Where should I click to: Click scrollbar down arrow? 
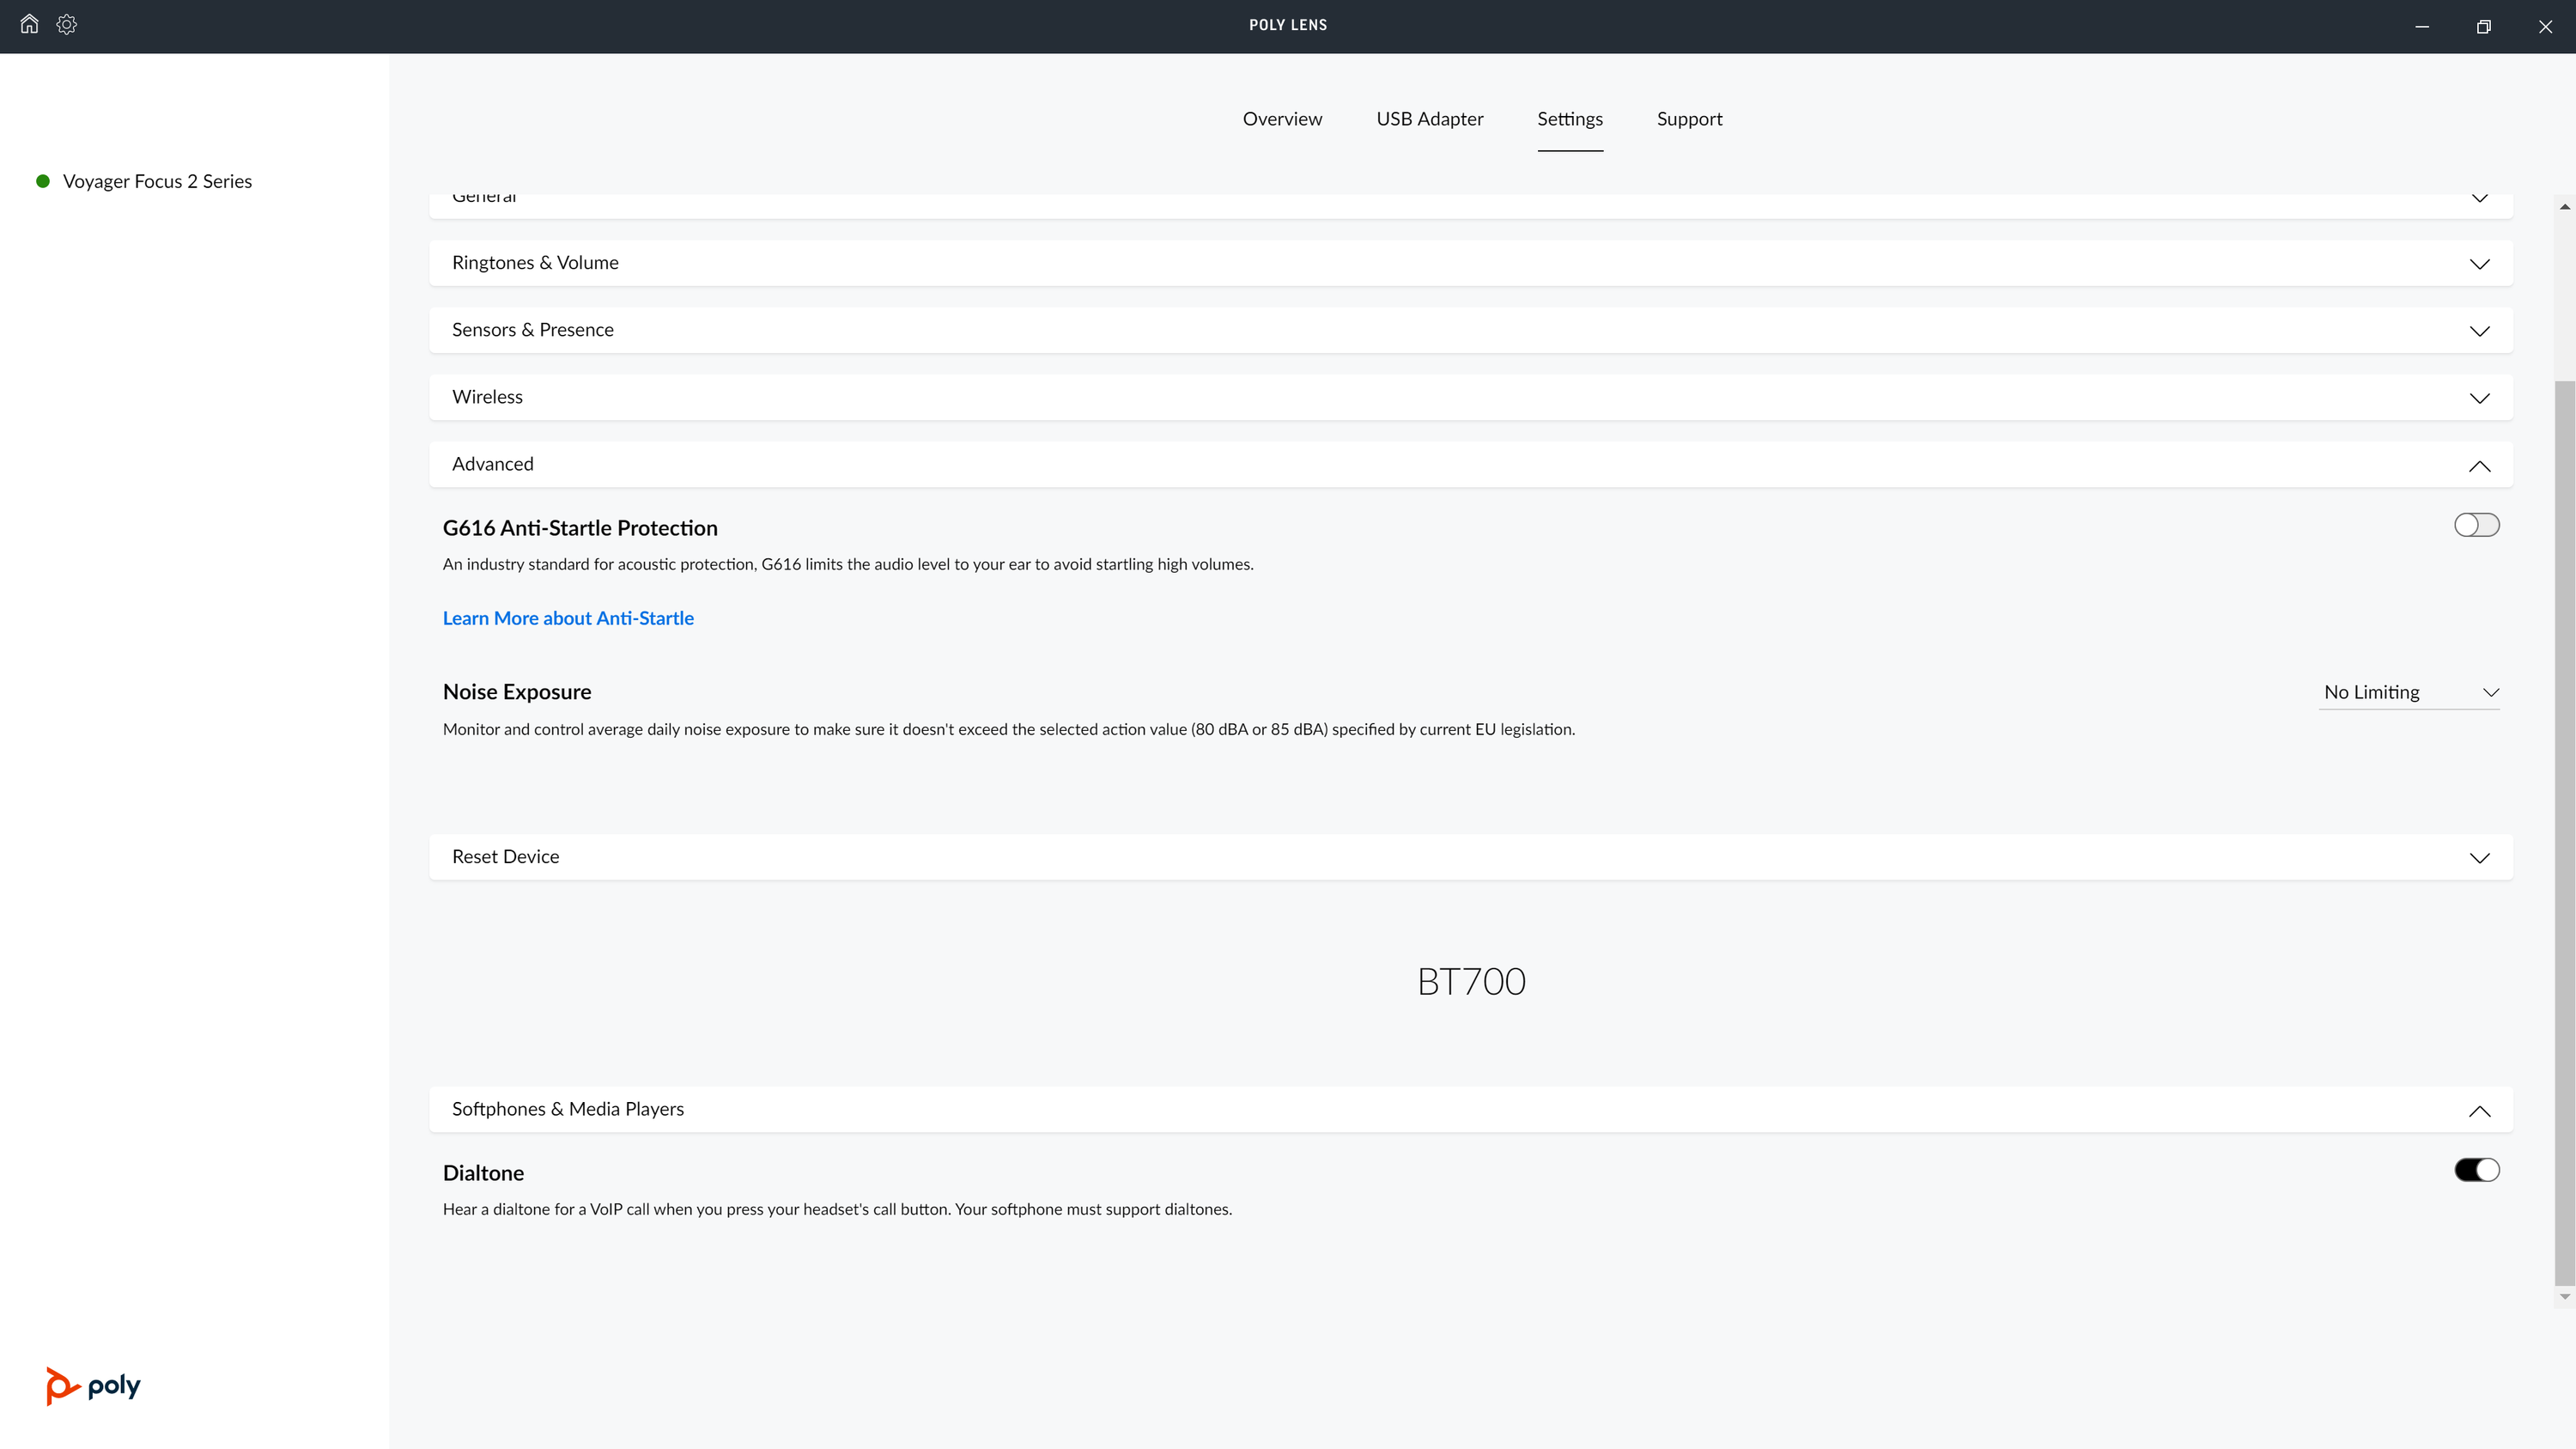click(x=2564, y=1297)
